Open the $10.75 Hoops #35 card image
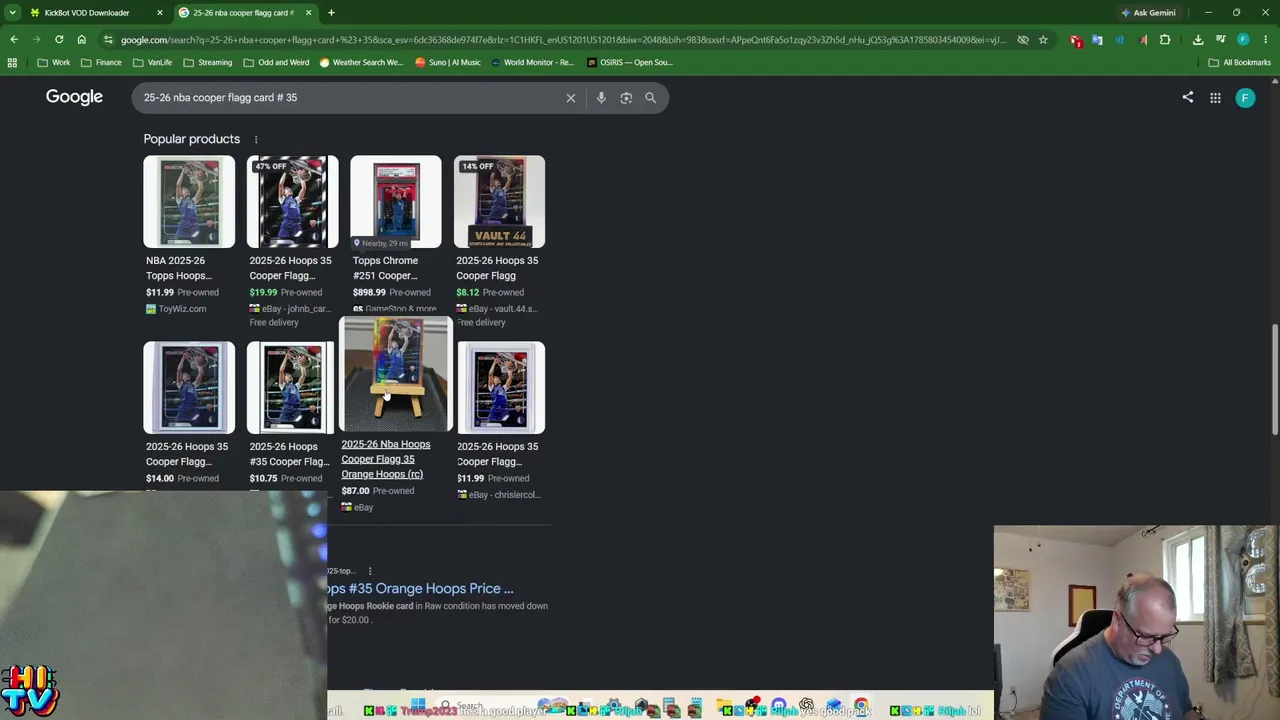 290,387
